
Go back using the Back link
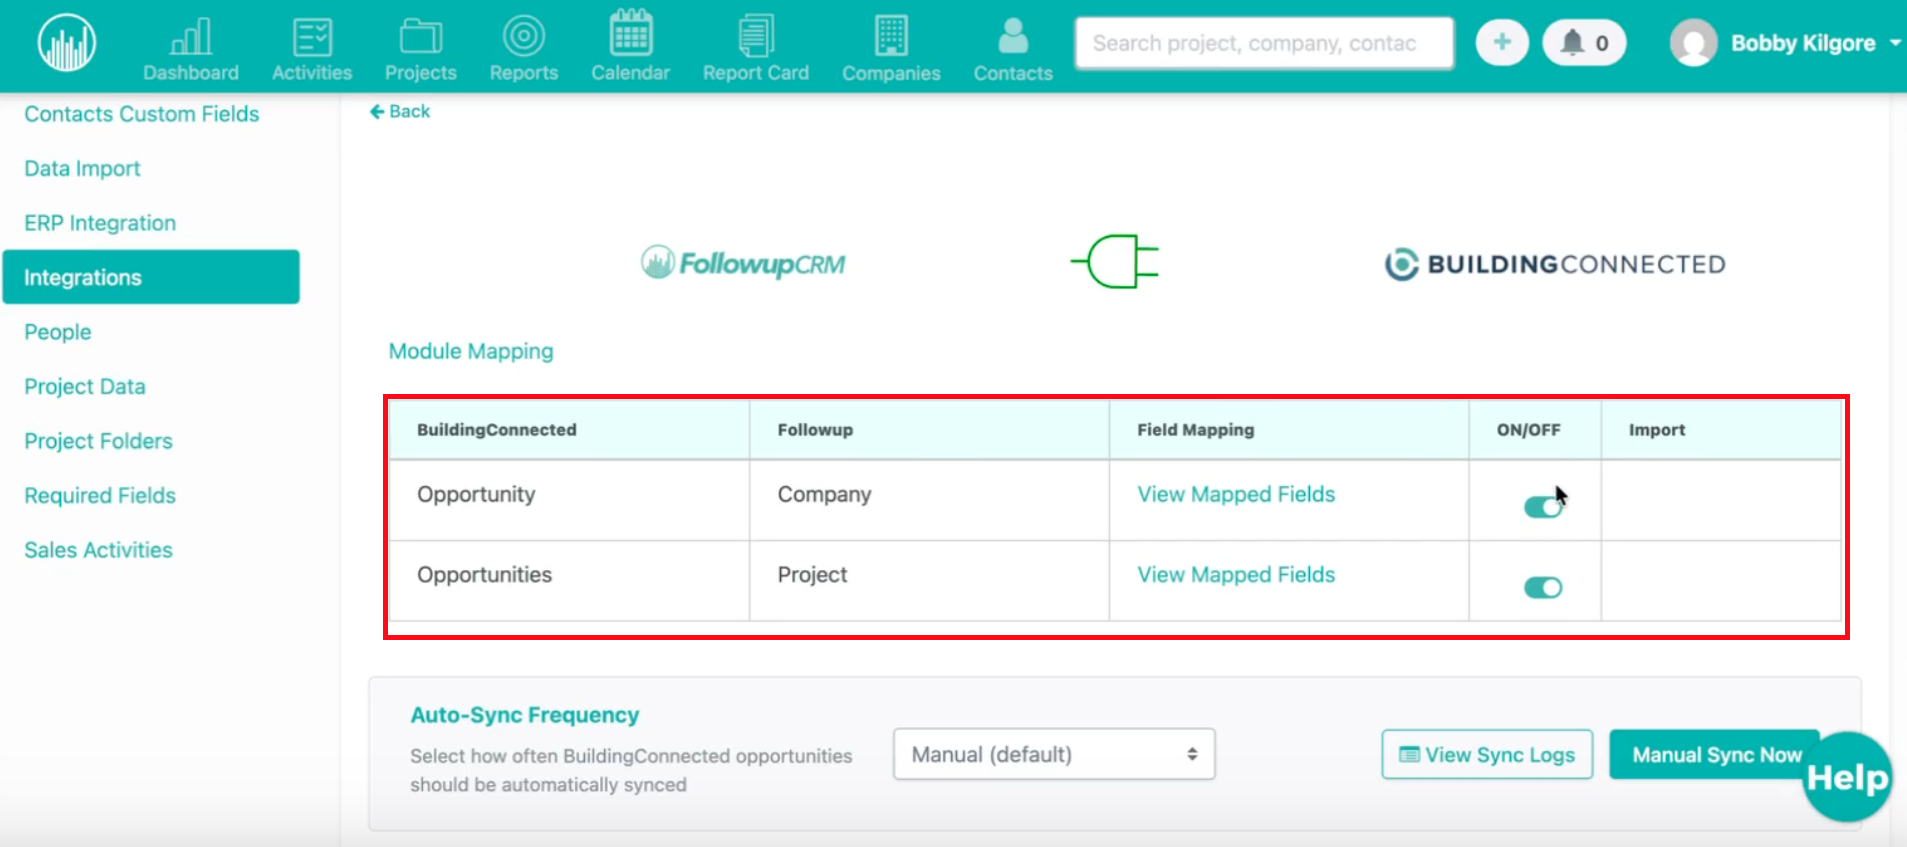coord(400,111)
